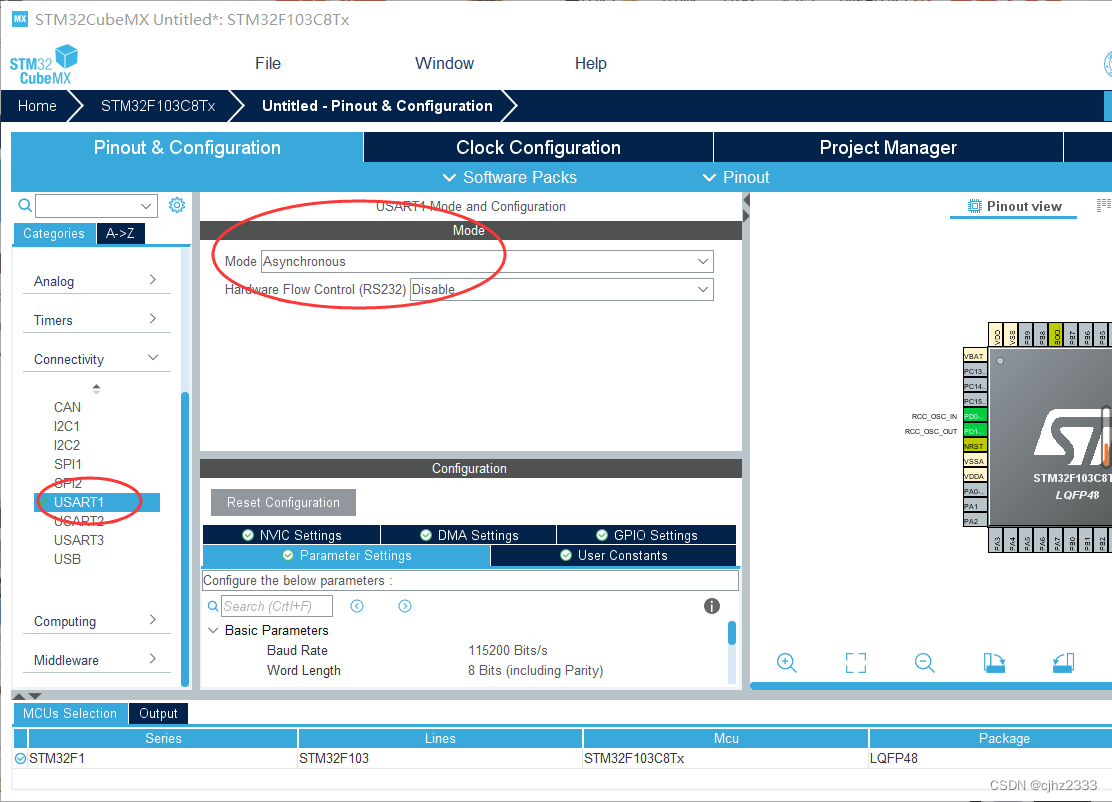
Task: Go to next parameter search result
Action: coord(405,606)
